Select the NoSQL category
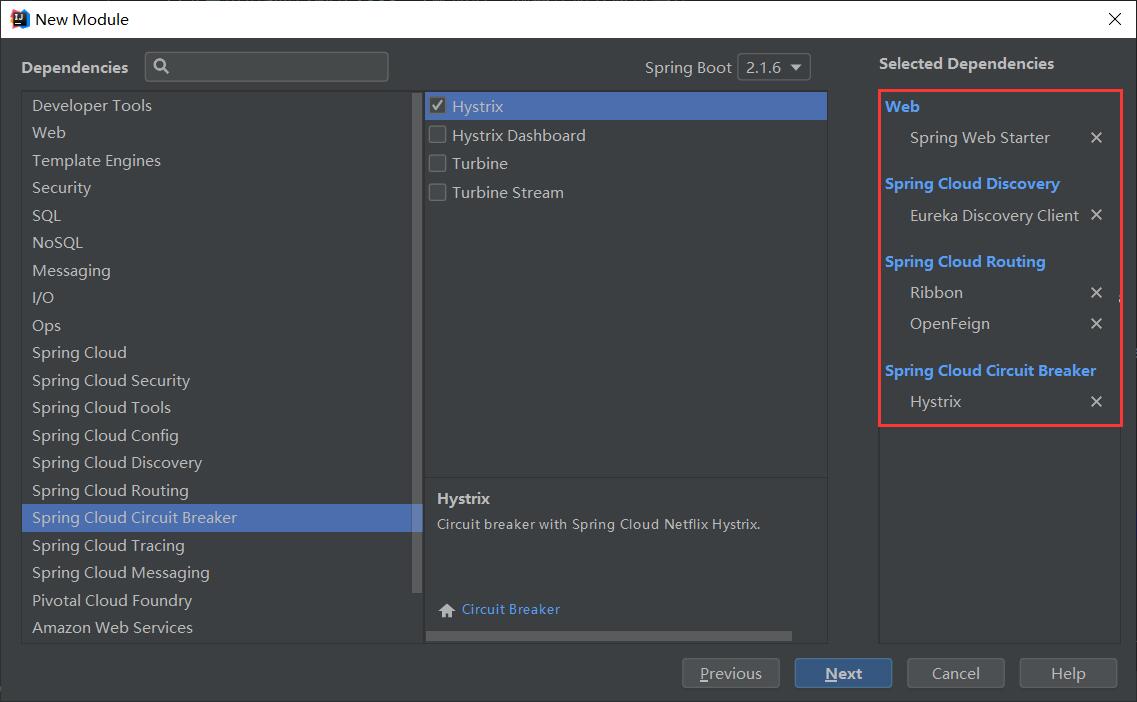1137x702 pixels. point(217,243)
